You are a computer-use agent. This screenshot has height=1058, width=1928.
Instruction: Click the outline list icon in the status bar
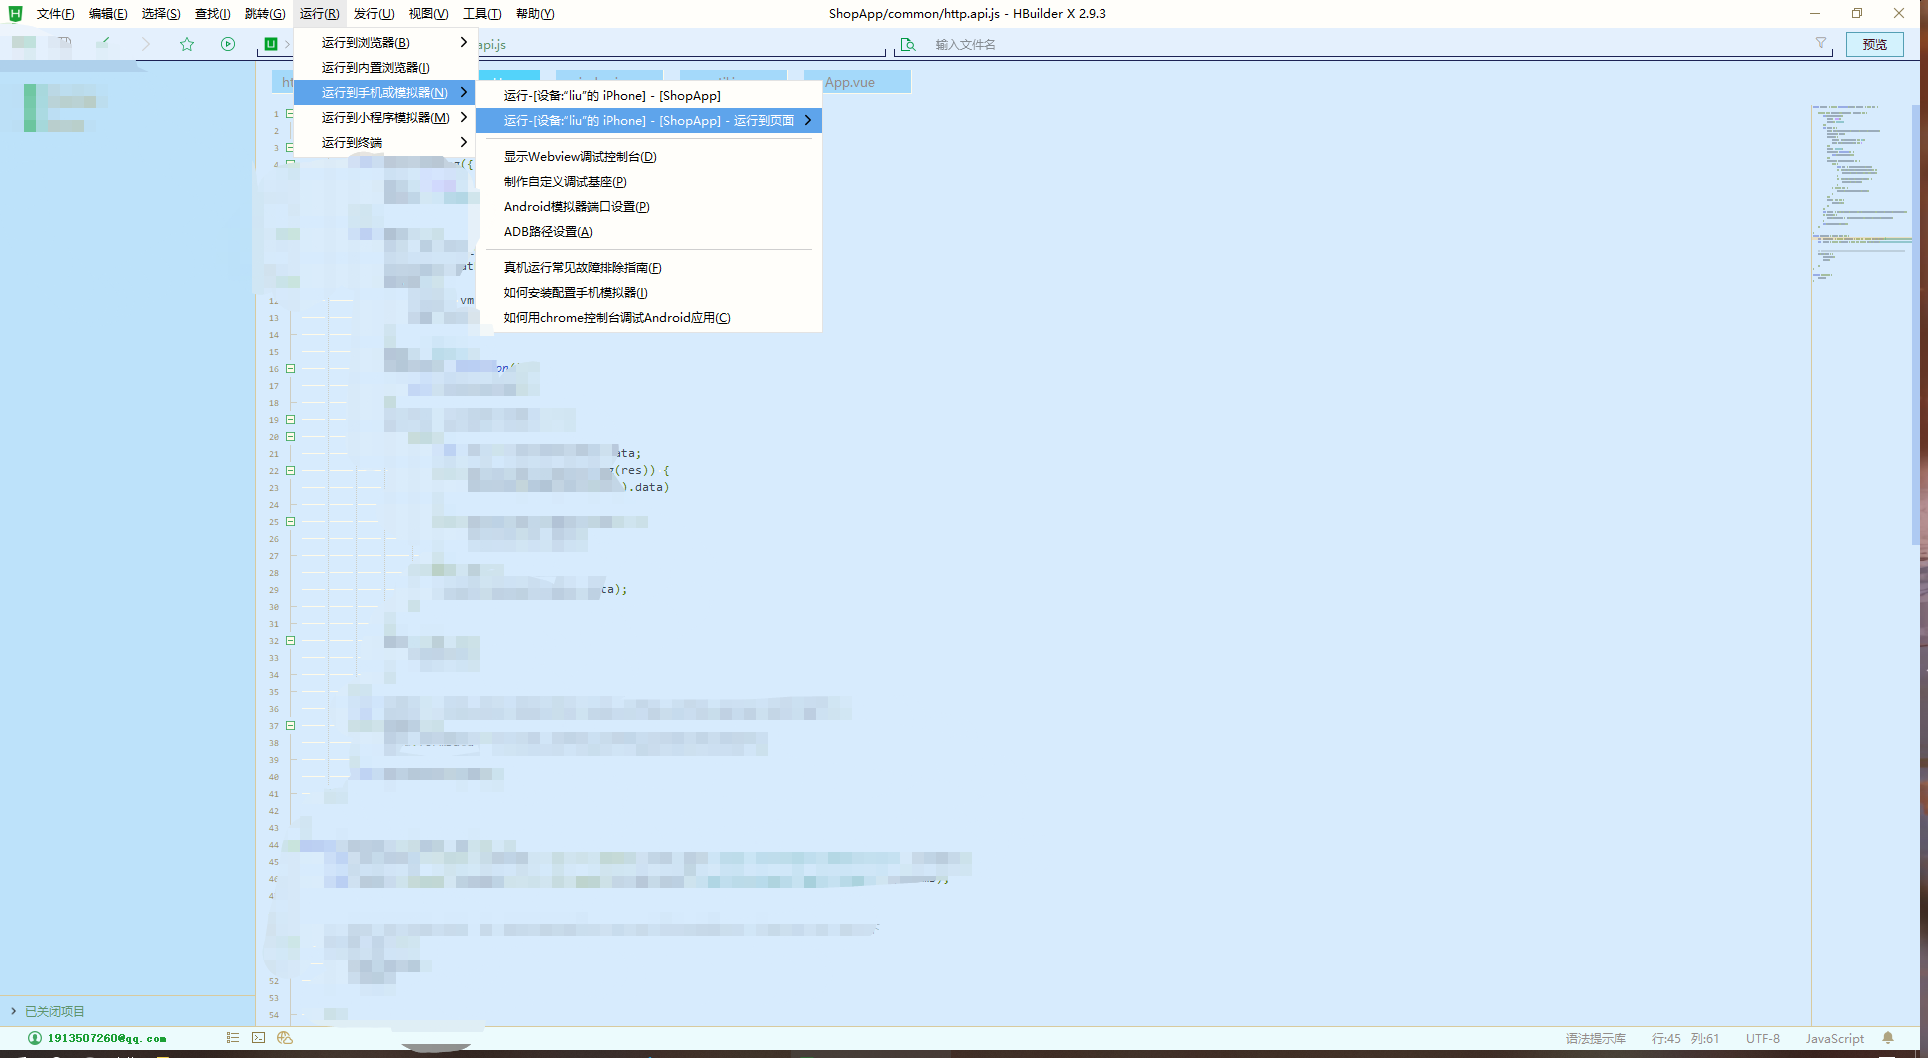click(233, 1038)
